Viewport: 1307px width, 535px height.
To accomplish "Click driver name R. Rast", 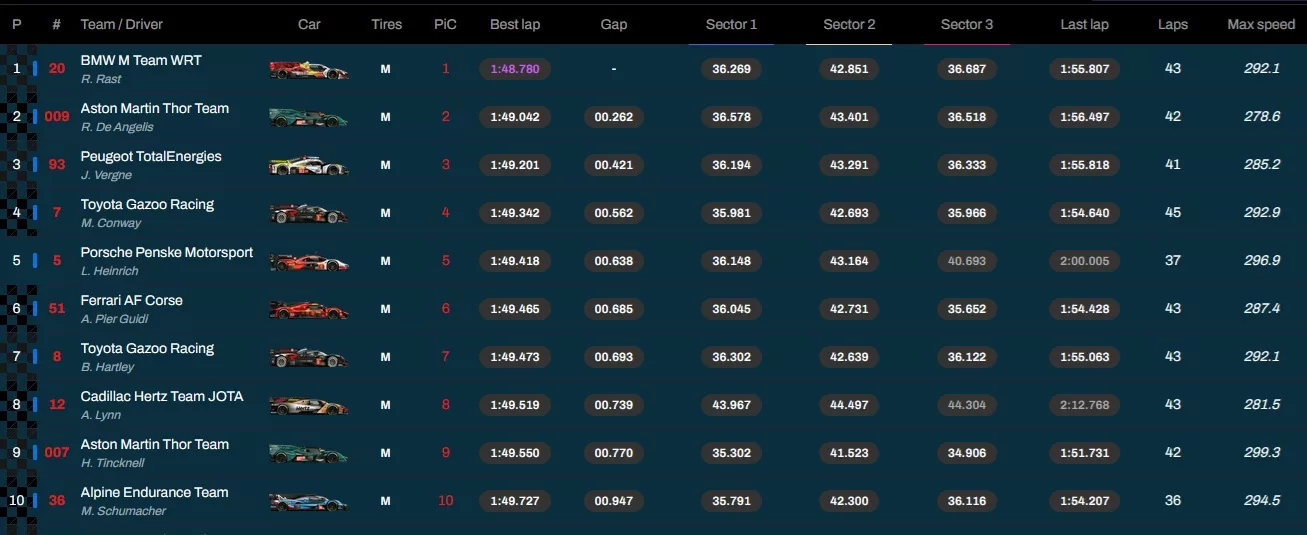I will (101, 79).
